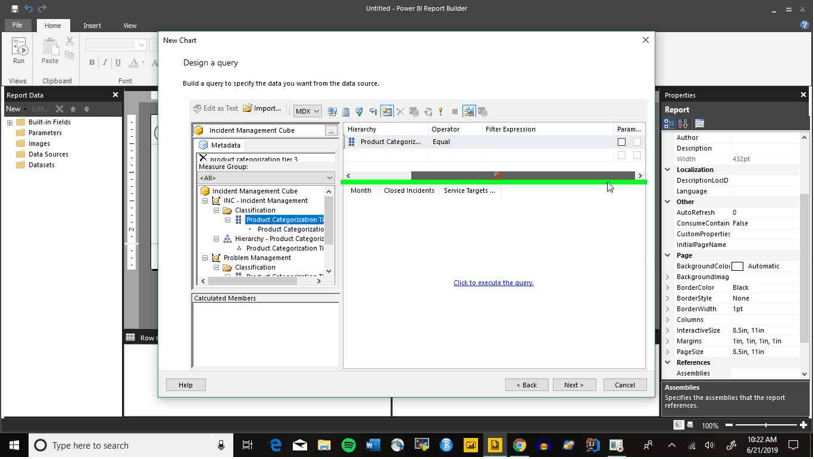The width and height of the screenshot is (814, 459).
Task: Open the File ribbon tab
Action: pos(18,25)
